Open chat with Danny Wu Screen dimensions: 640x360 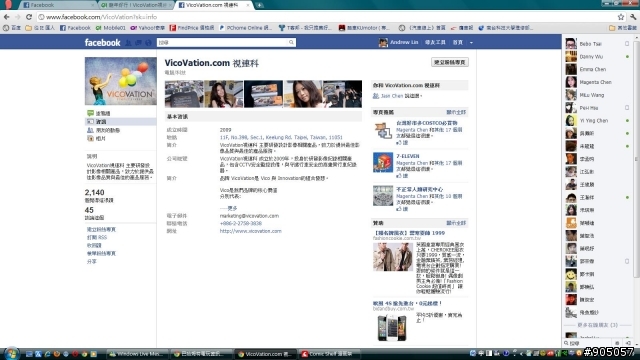598,56
